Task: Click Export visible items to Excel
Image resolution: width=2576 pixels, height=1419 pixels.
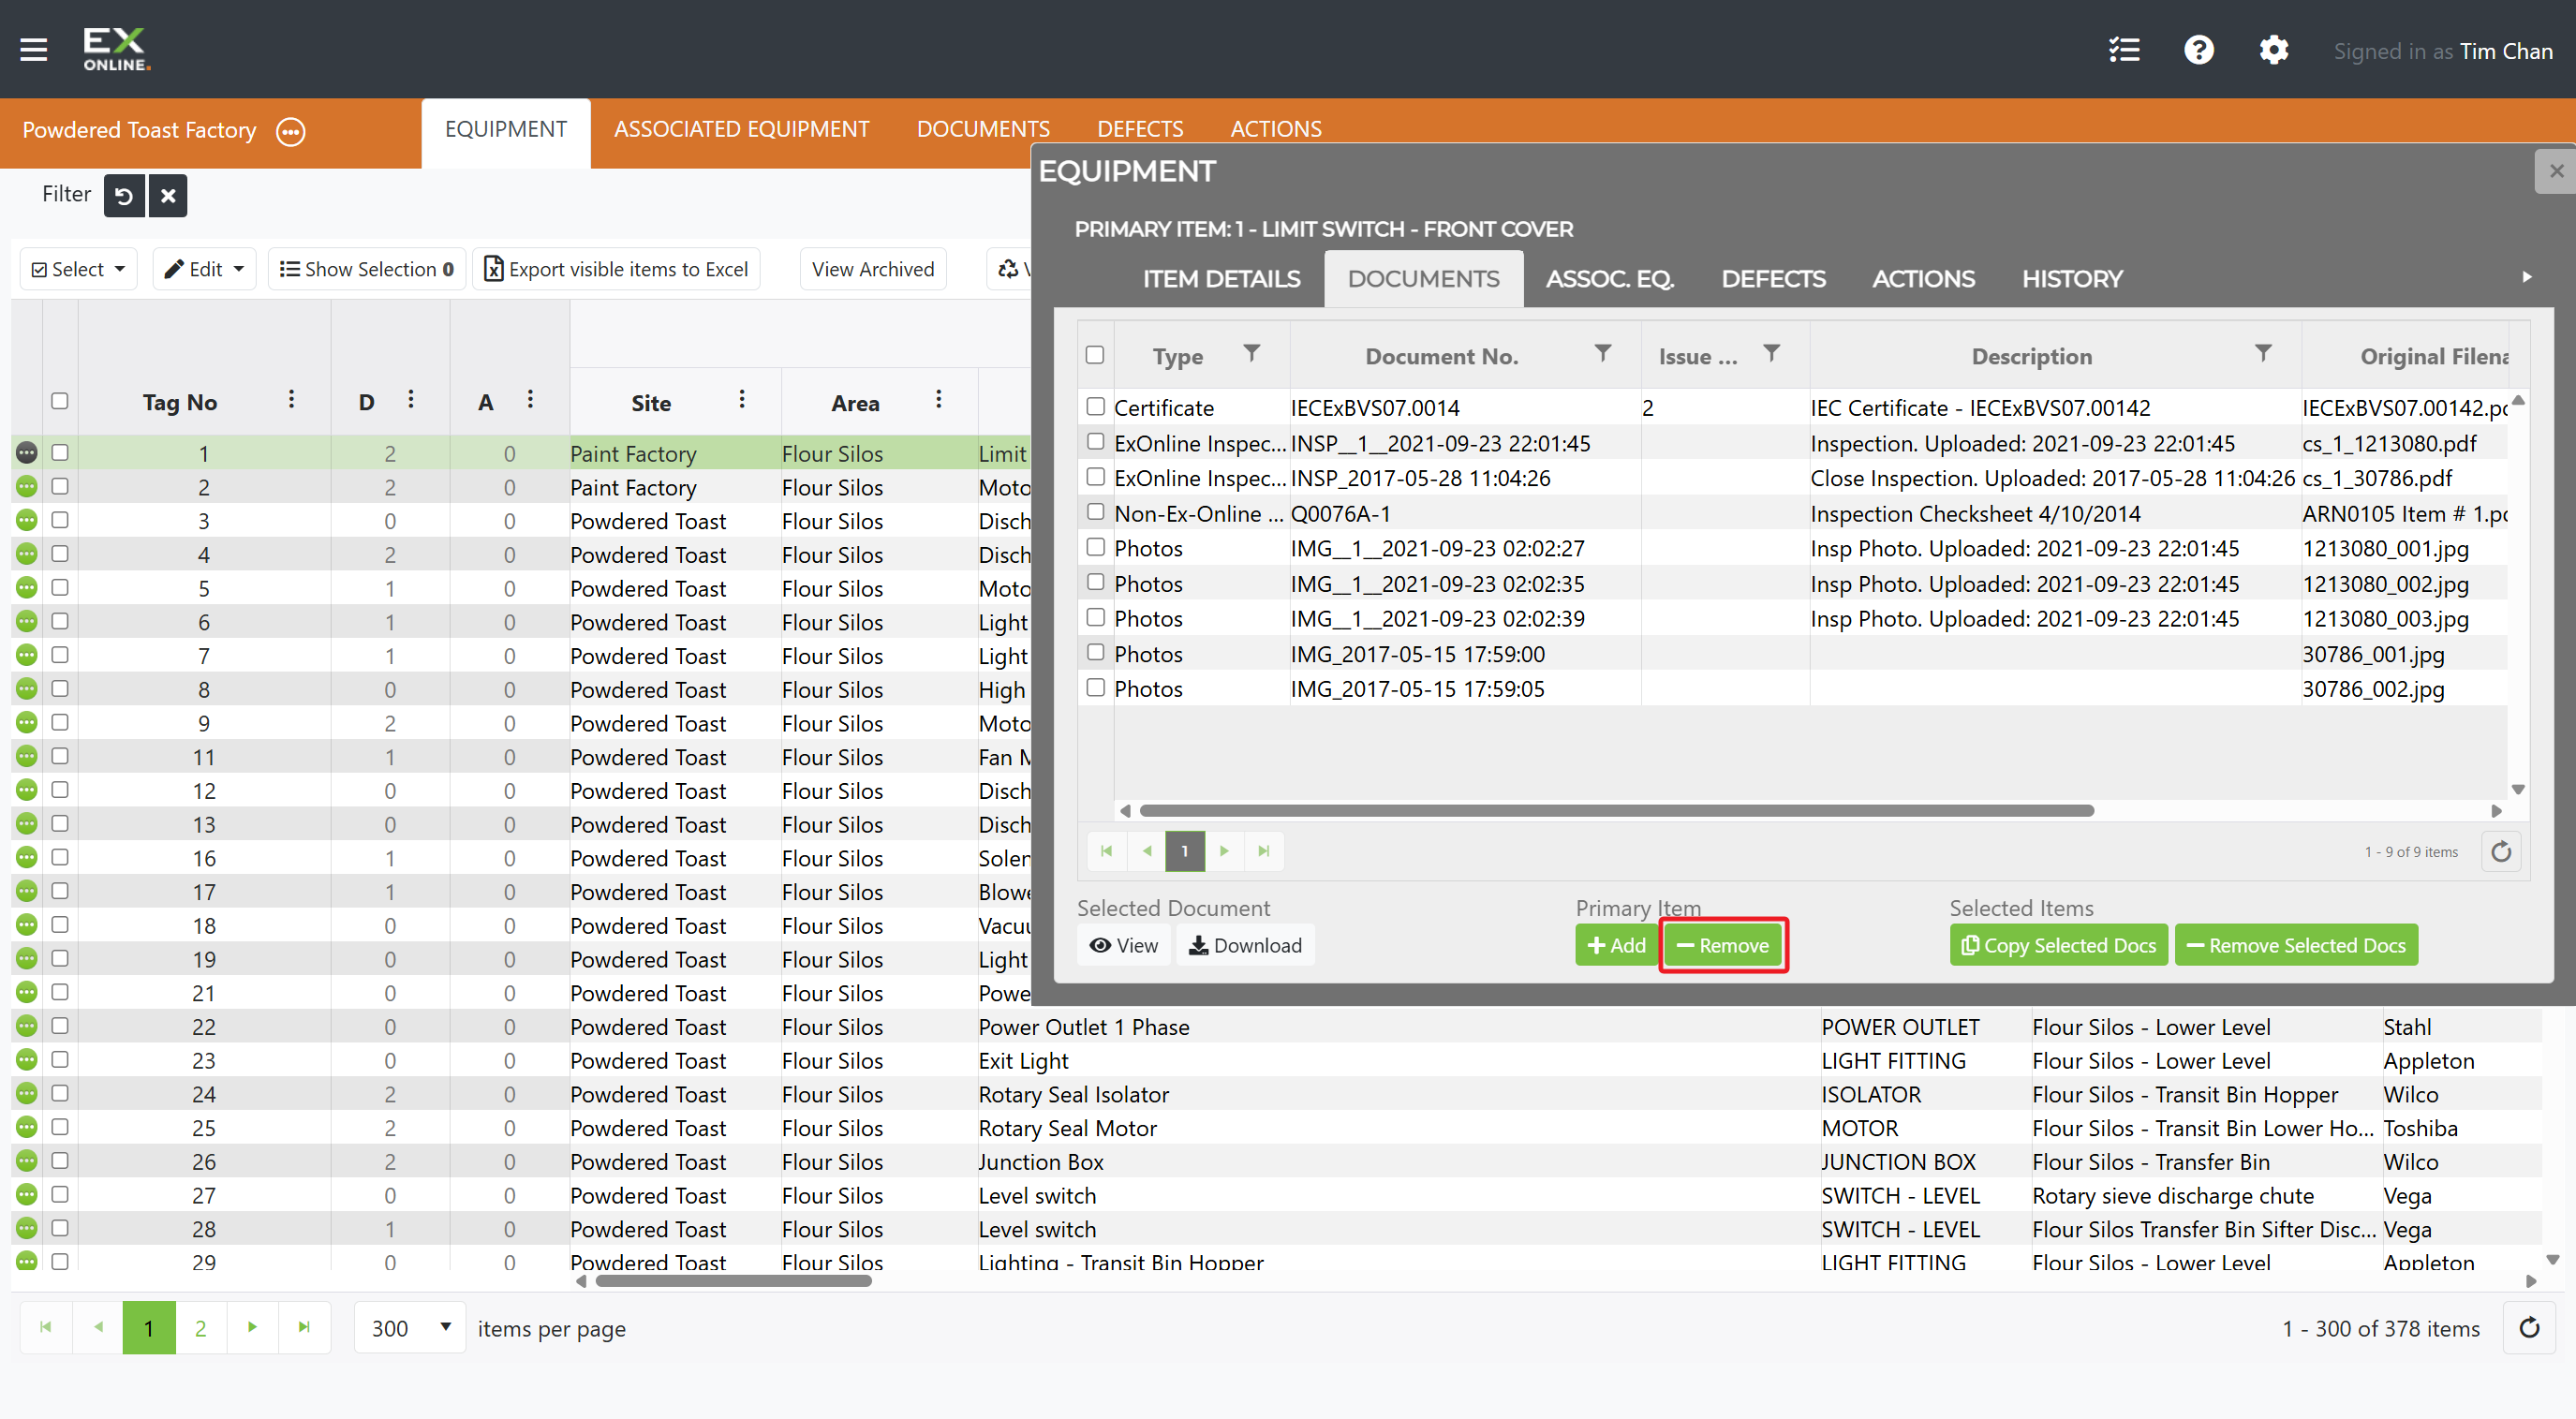Action: pyautogui.click(x=616, y=269)
